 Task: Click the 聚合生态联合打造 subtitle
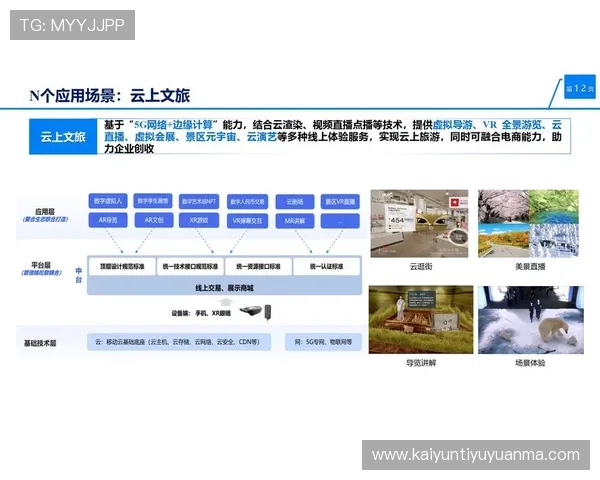[45, 219]
